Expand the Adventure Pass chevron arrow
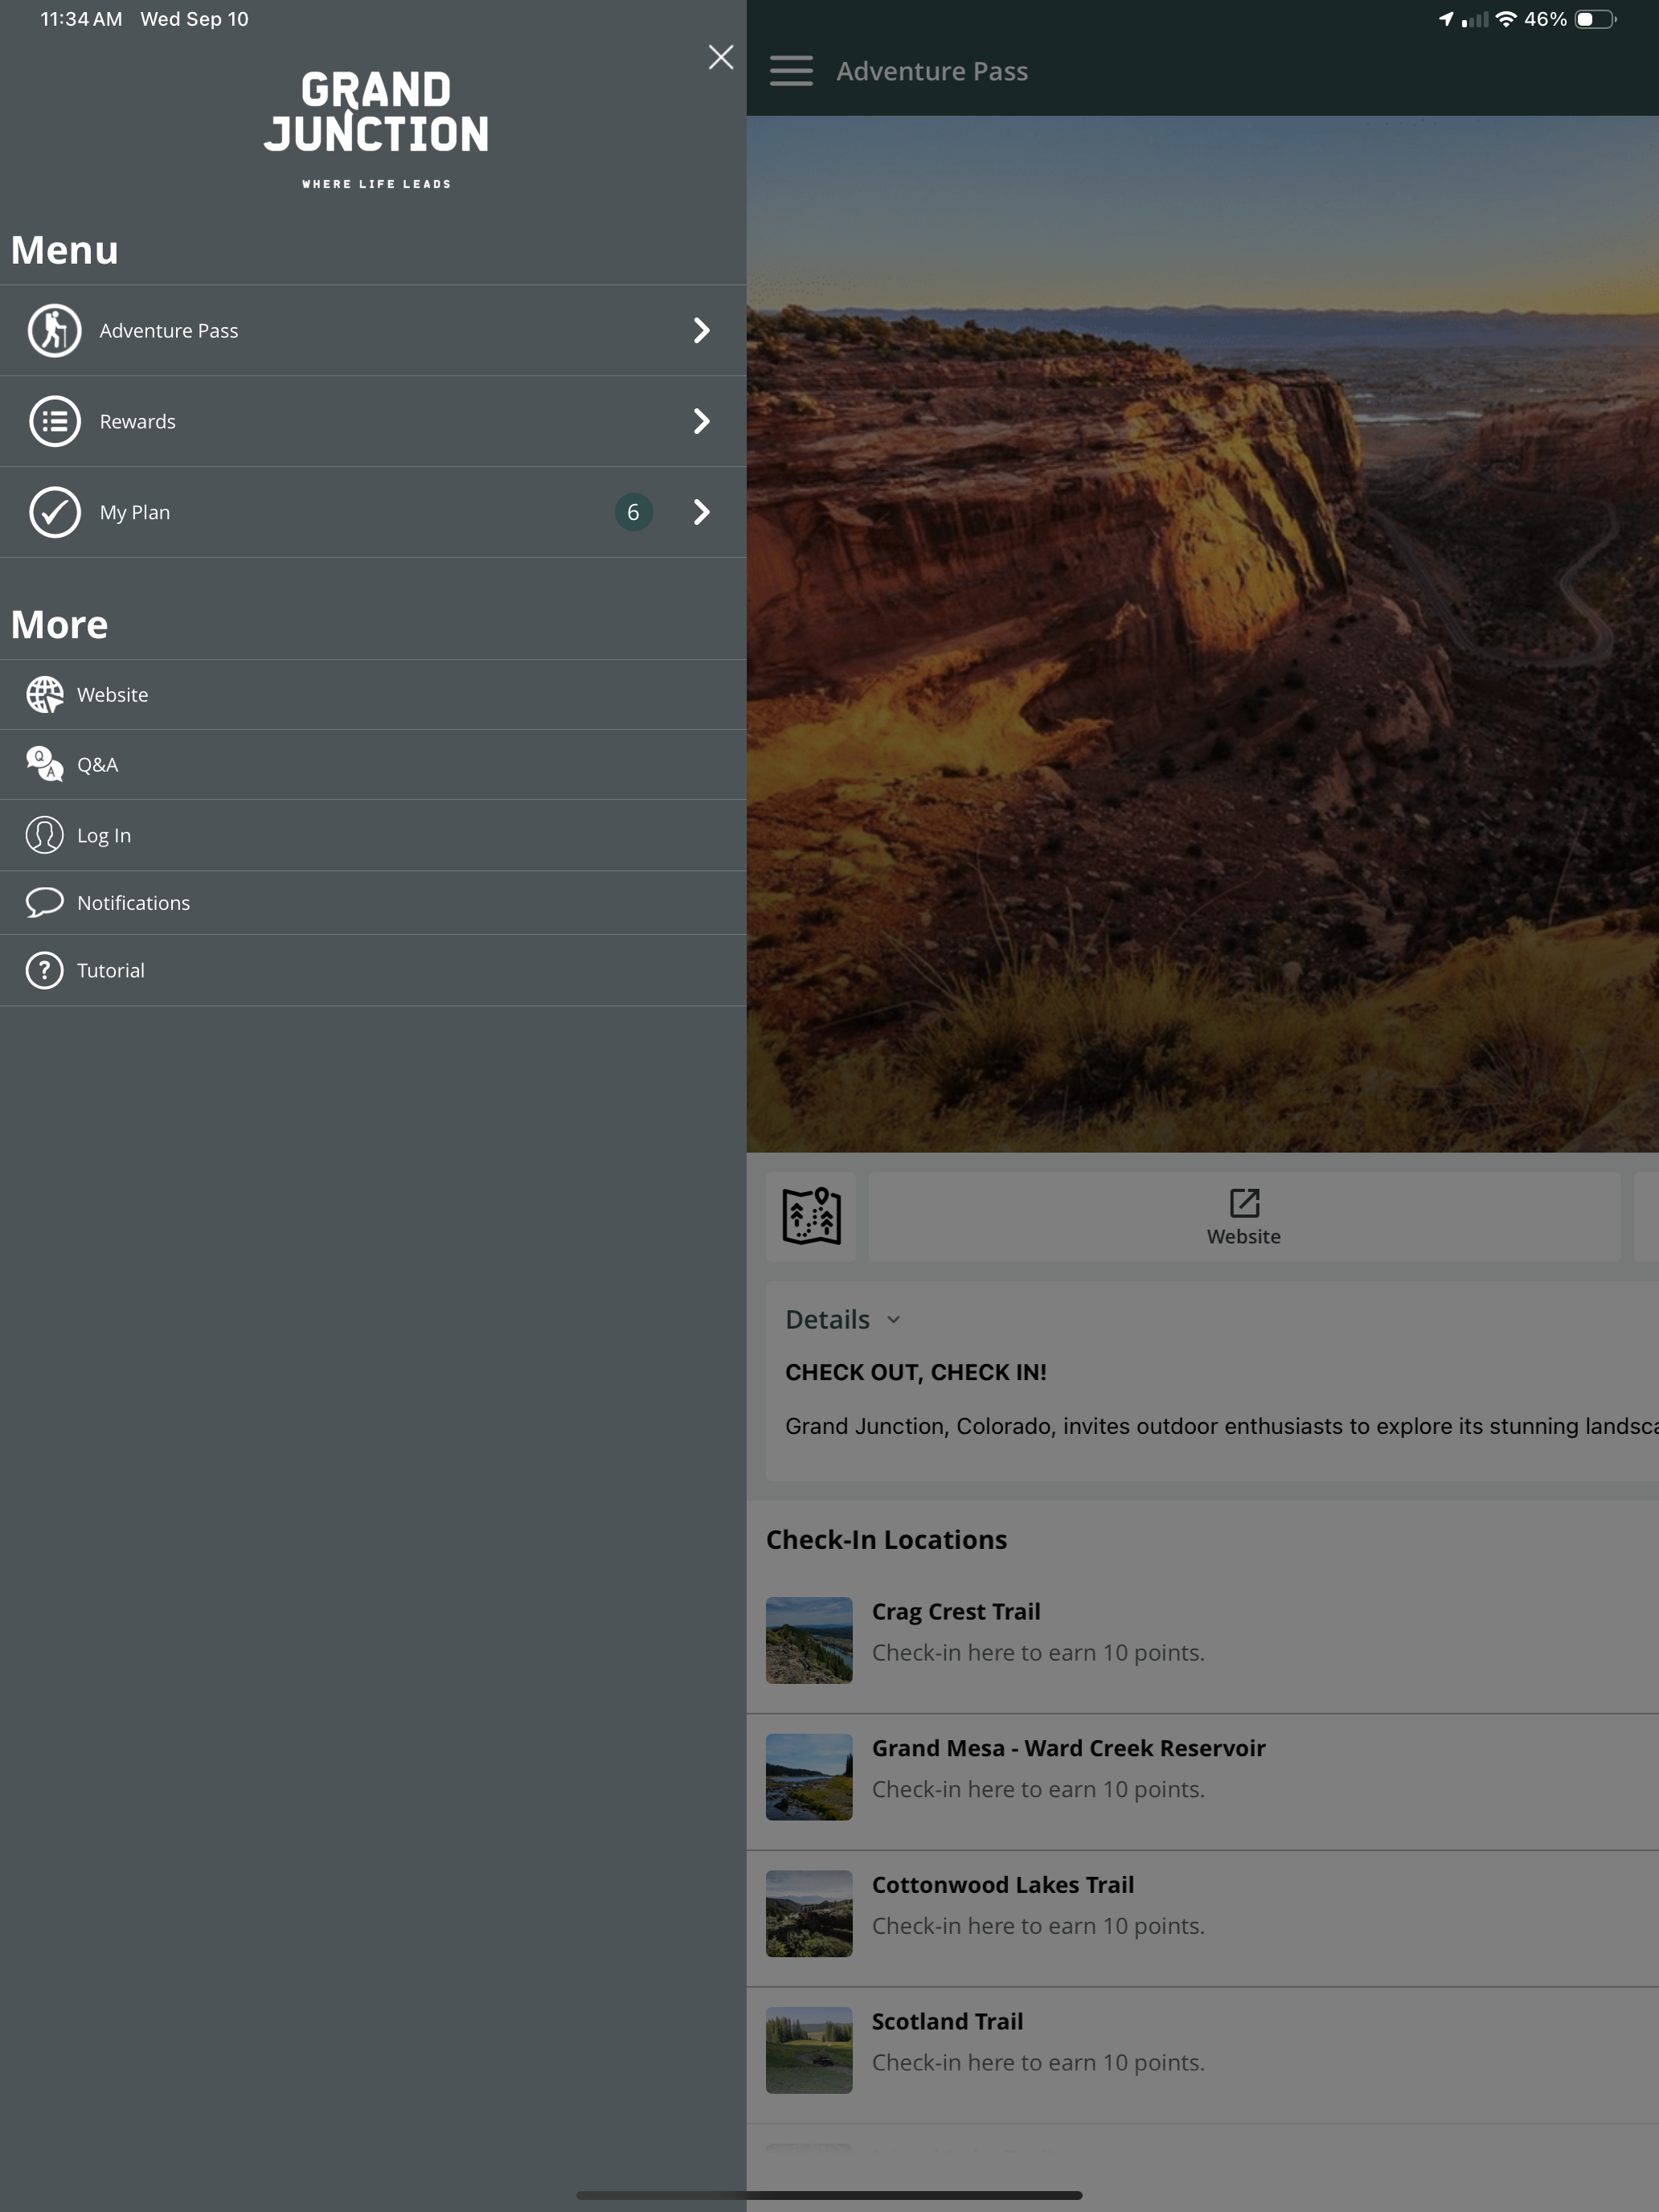This screenshot has height=2212, width=1659. tap(702, 331)
